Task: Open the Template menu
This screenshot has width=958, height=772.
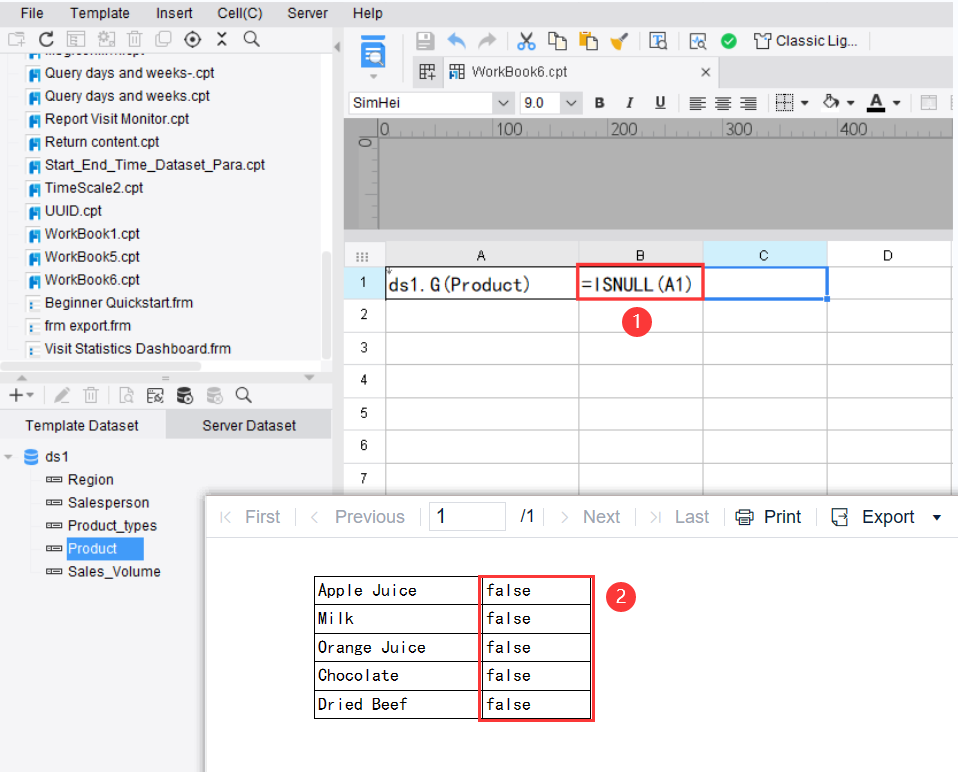Action: coord(99,13)
